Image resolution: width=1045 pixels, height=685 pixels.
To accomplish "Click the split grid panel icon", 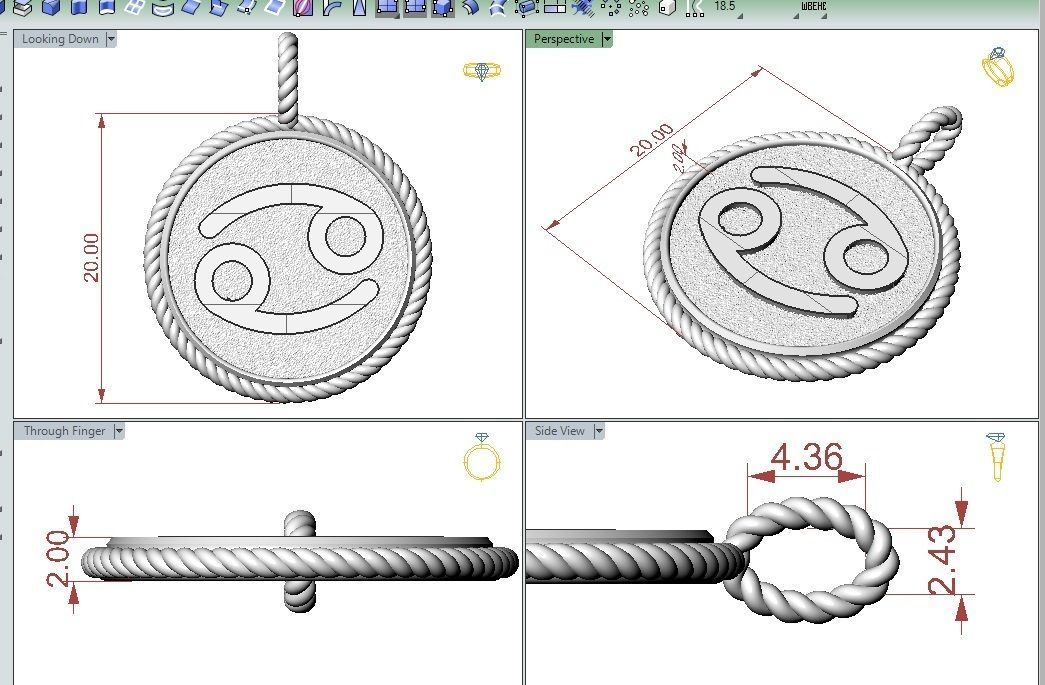I will pos(554,7).
